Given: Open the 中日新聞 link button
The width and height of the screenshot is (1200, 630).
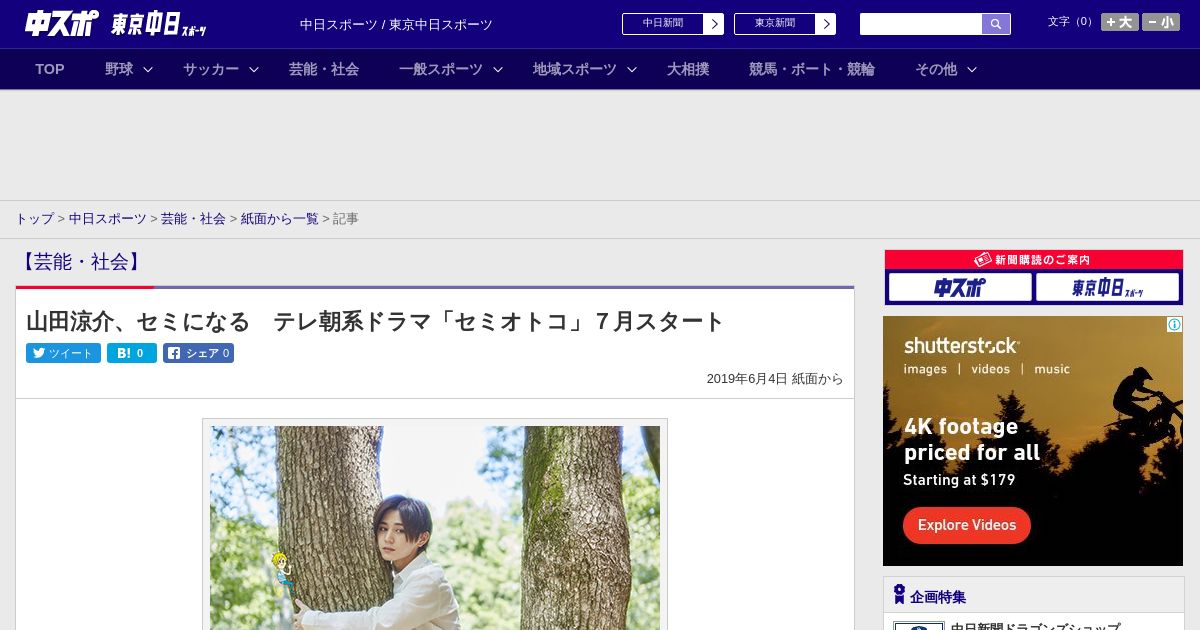Looking at the screenshot, I should (x=672, y=24).
